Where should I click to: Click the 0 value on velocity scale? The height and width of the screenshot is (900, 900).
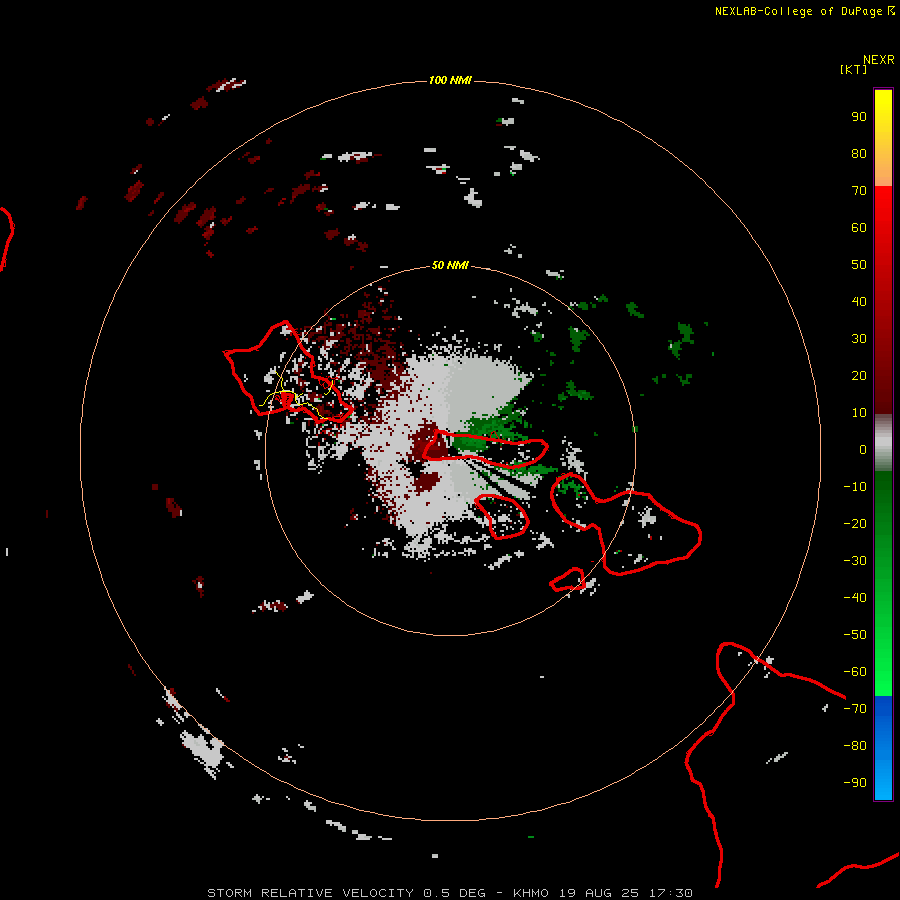[x=863, y=449]
